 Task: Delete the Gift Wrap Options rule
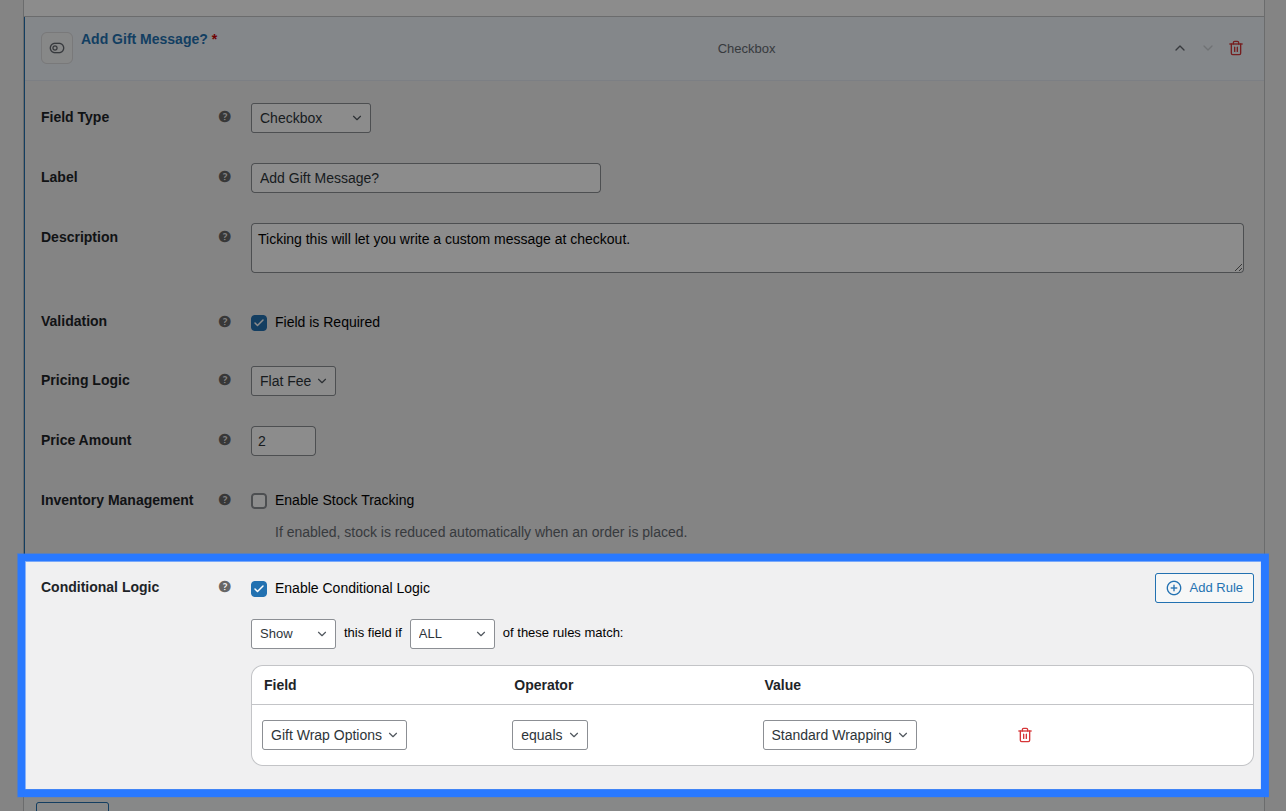pyautogui.click(x=1025, y=735)
